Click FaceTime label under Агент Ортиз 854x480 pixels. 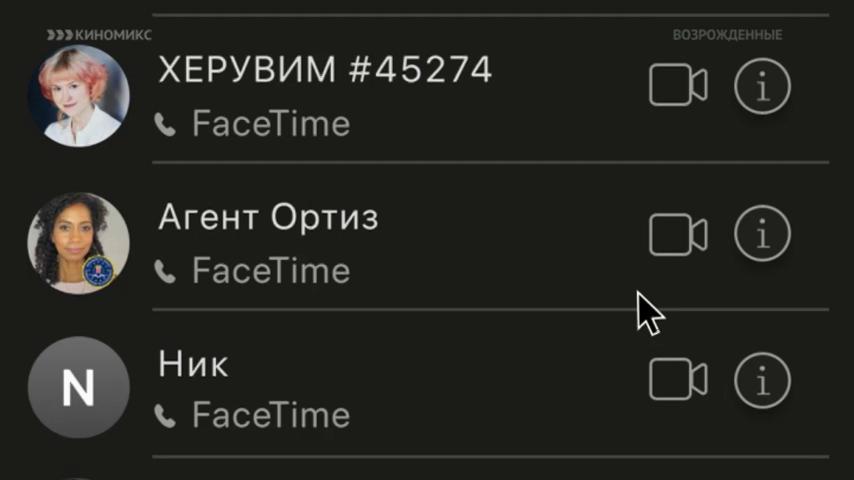270,271
